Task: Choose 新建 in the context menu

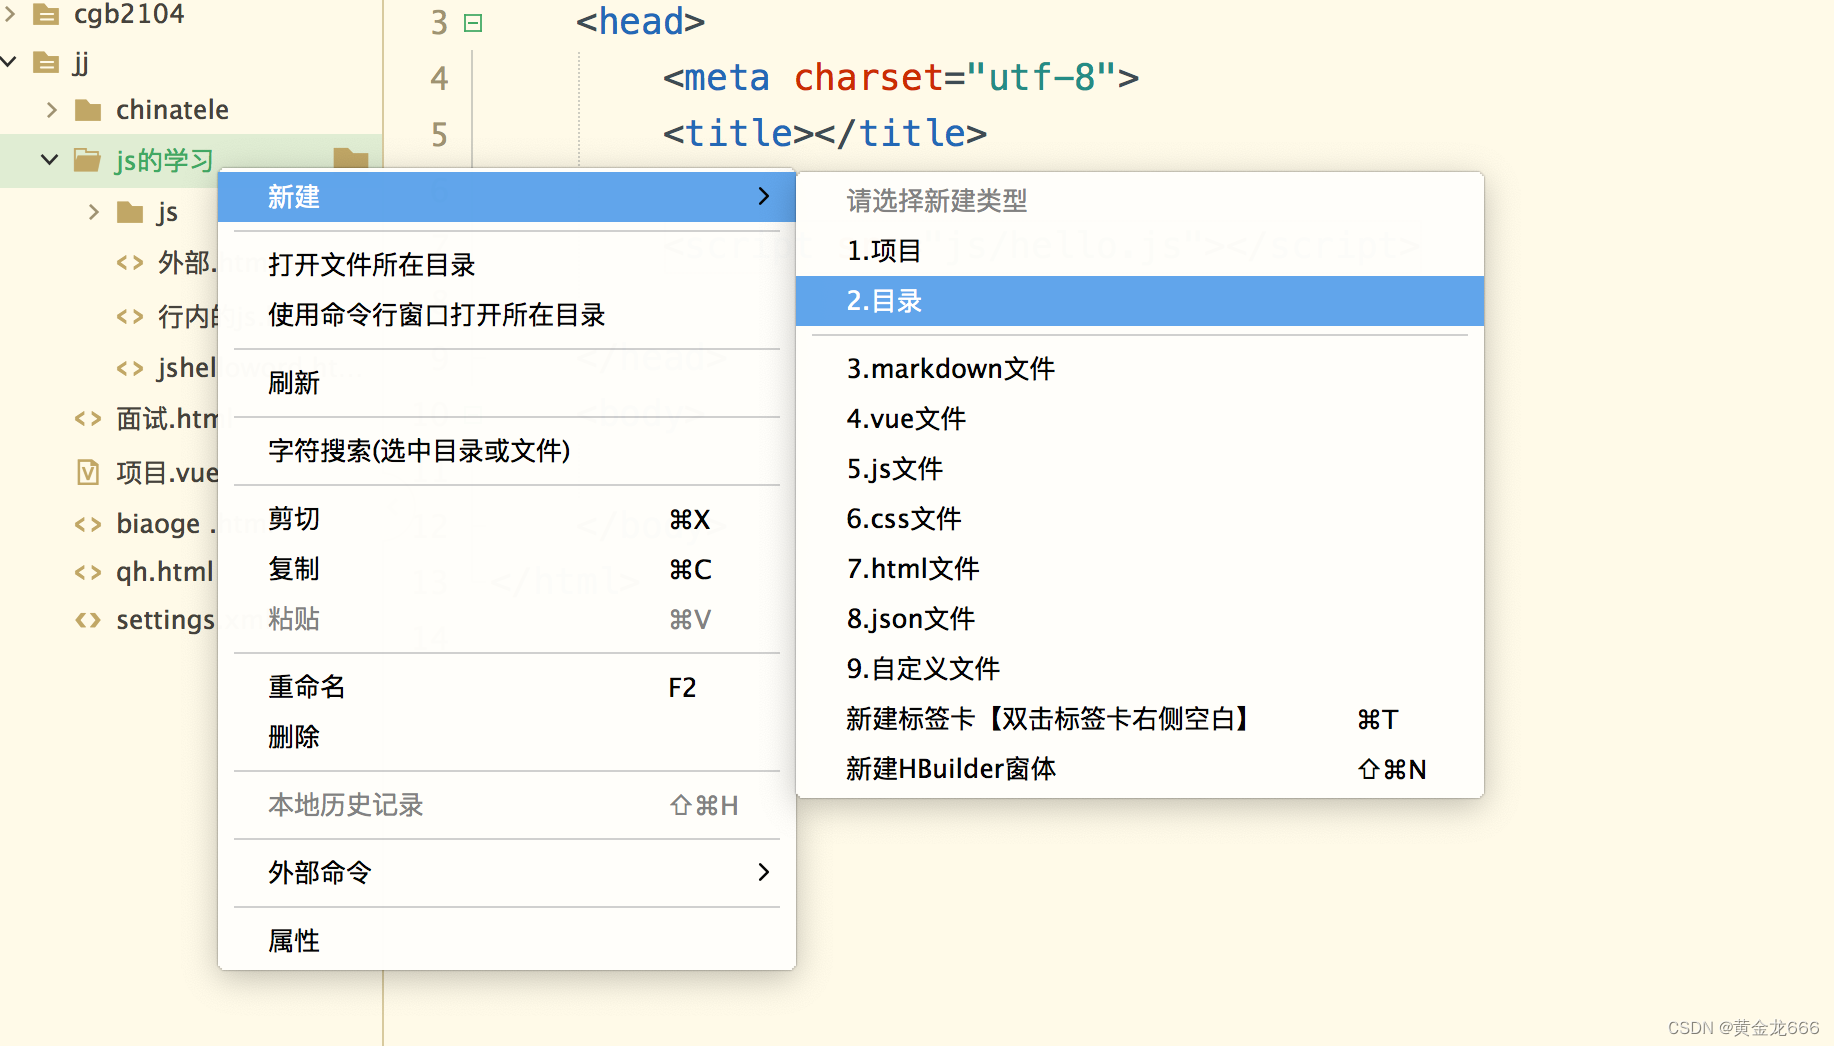Action: point(507,197)
